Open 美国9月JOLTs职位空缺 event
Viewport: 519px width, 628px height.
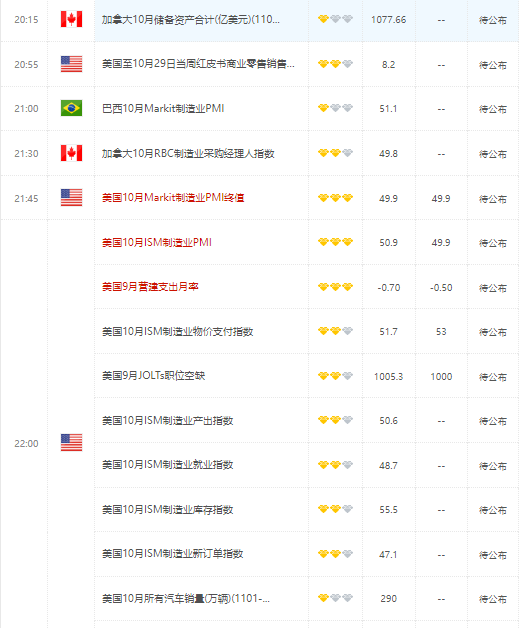point(153,376)
